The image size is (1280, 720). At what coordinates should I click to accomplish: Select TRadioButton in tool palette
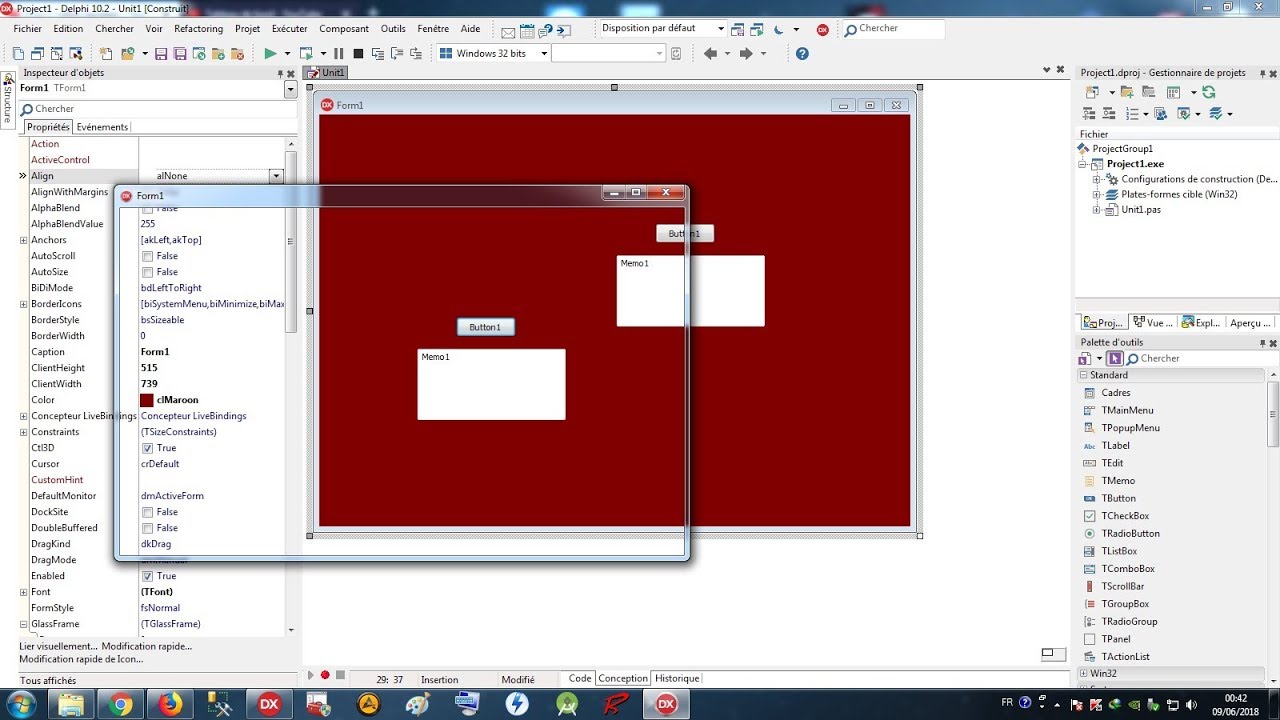point(1130,533)
